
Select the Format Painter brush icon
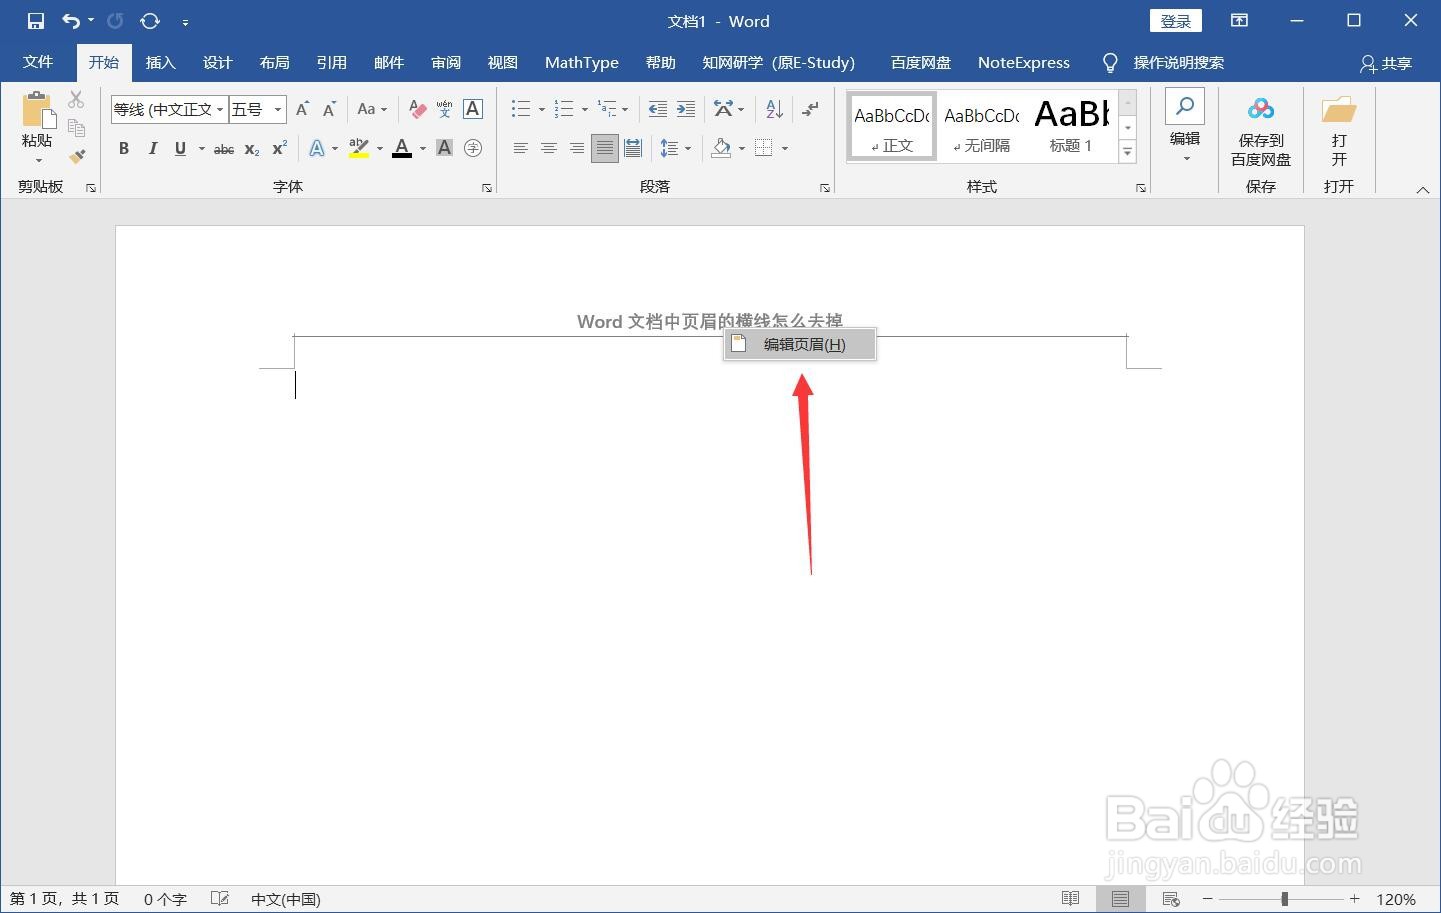[77, 156]
